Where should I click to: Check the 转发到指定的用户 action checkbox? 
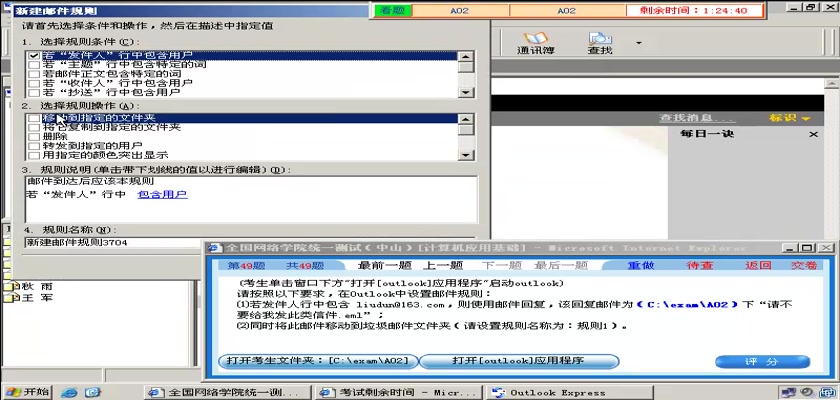tap(34, 146)
